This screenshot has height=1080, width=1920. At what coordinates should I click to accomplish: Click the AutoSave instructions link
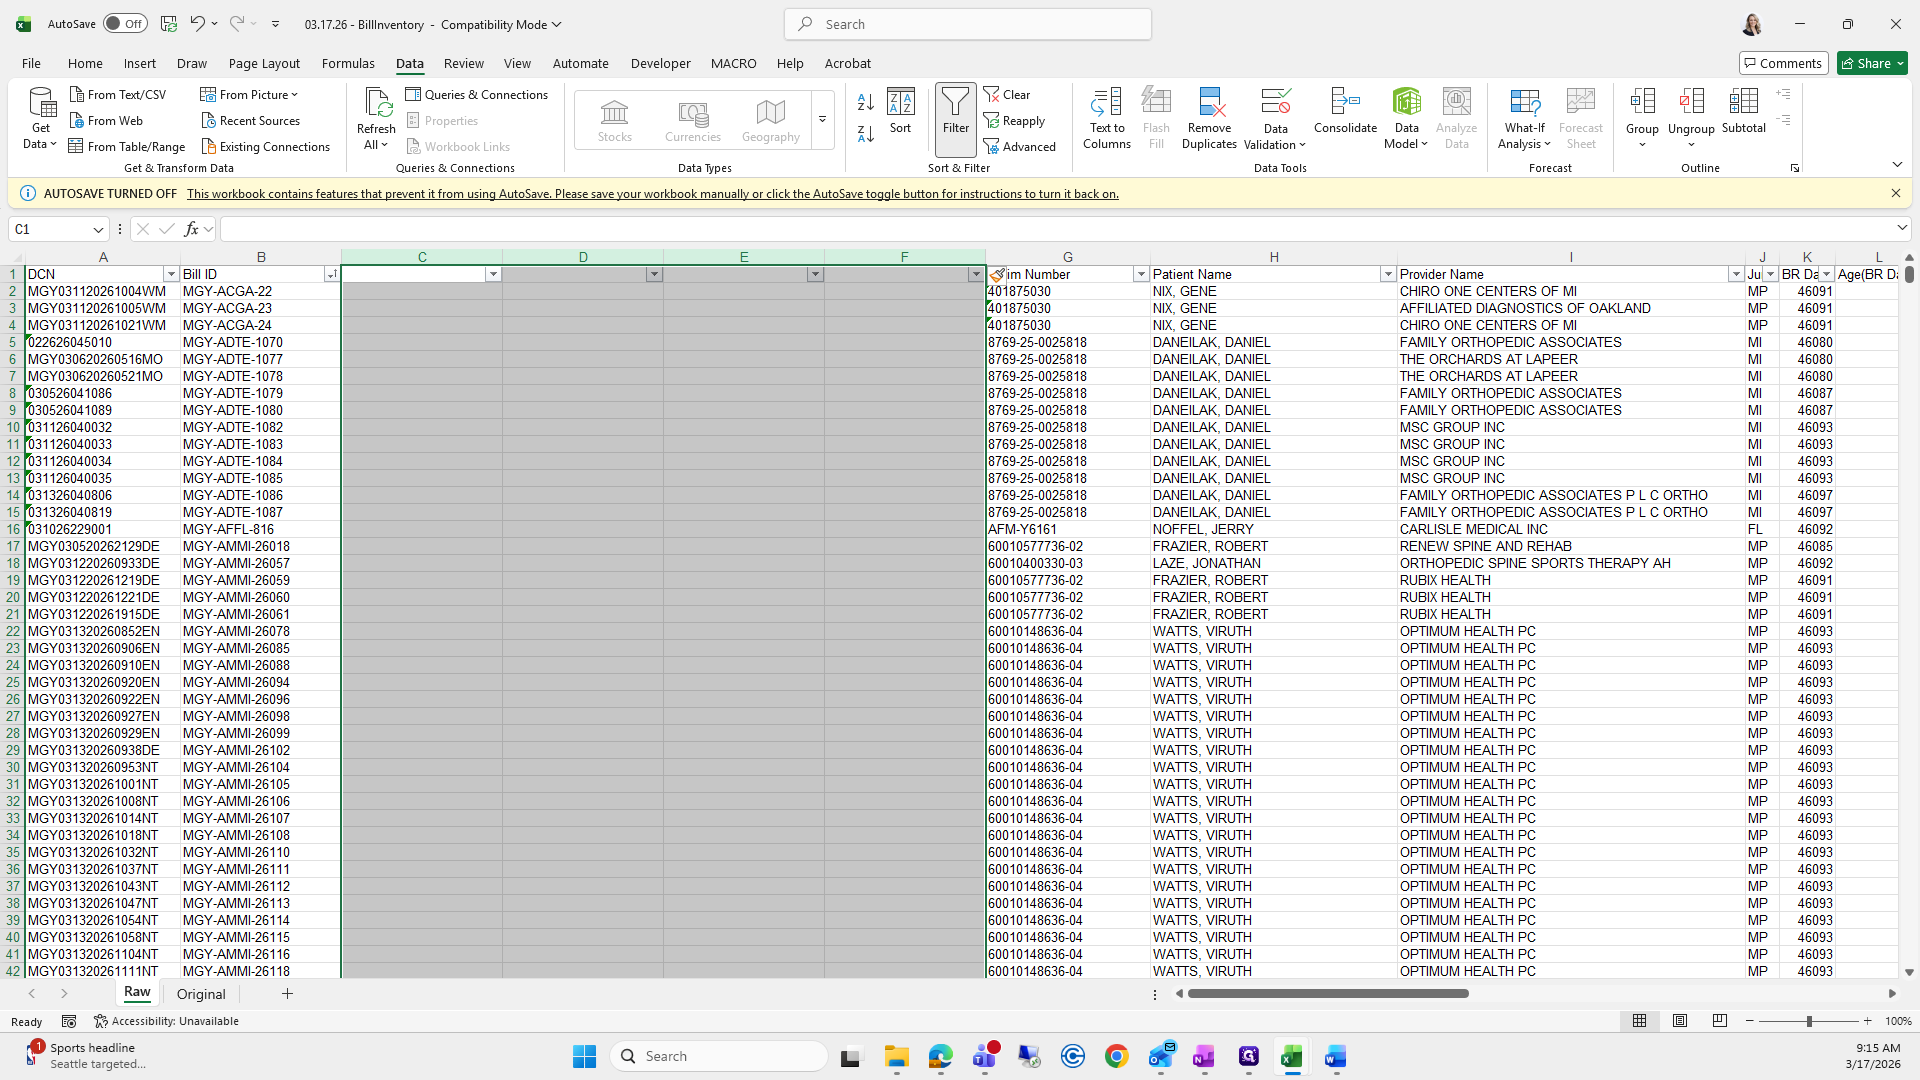[652, 194]
